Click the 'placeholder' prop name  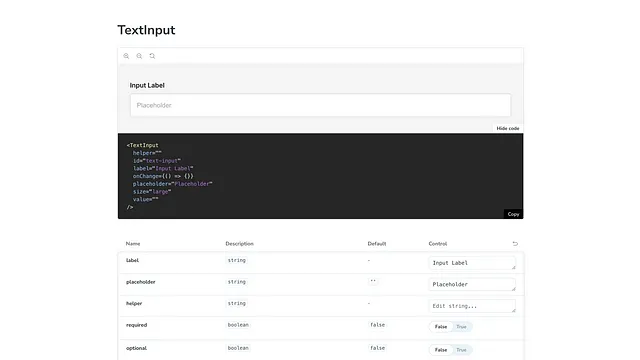140,282
